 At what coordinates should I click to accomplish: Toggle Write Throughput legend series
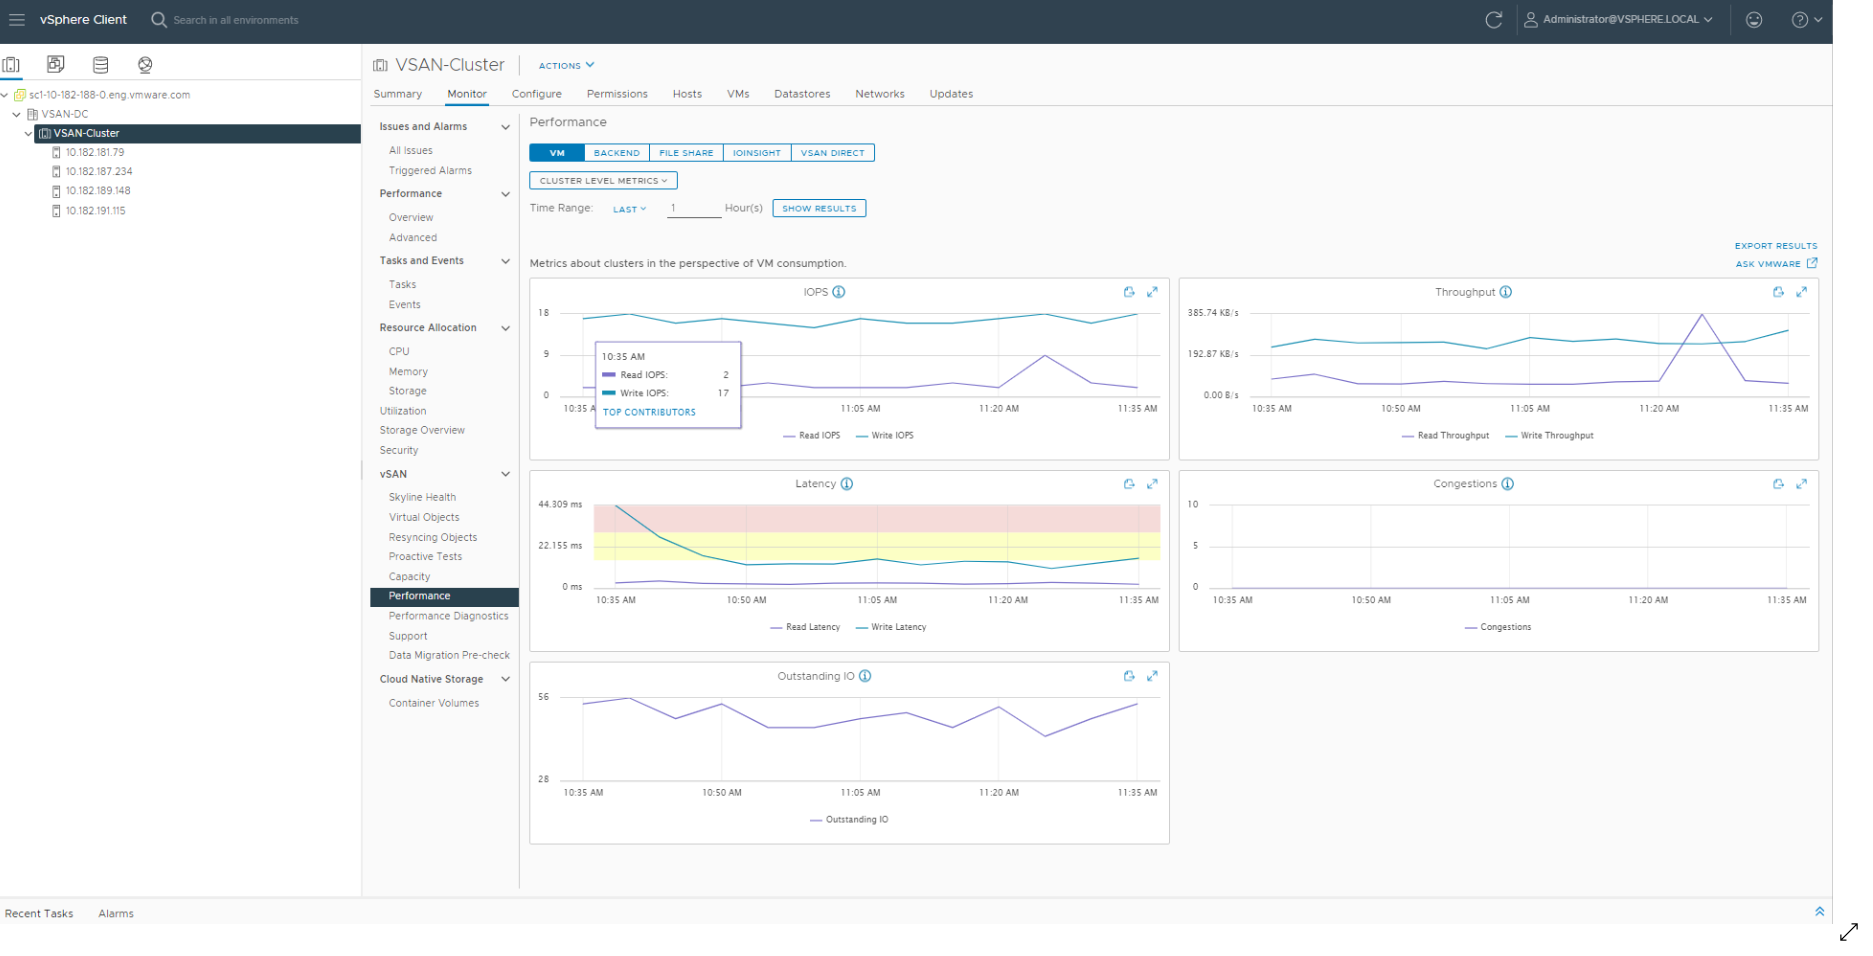tap(1549, 436)
